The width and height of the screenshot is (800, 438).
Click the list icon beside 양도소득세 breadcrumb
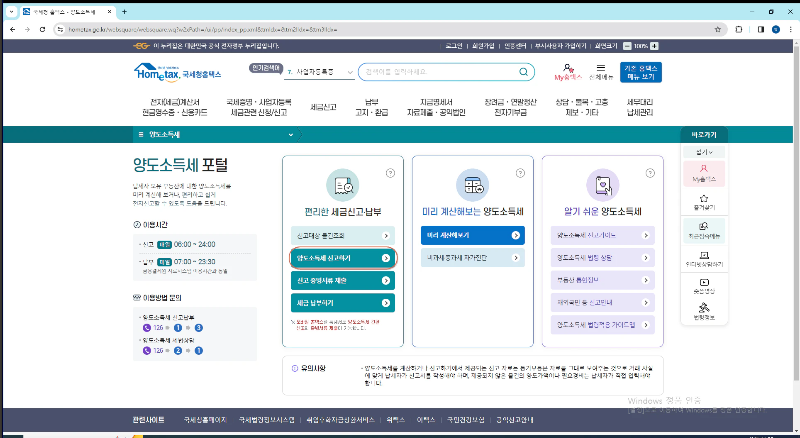141,135
